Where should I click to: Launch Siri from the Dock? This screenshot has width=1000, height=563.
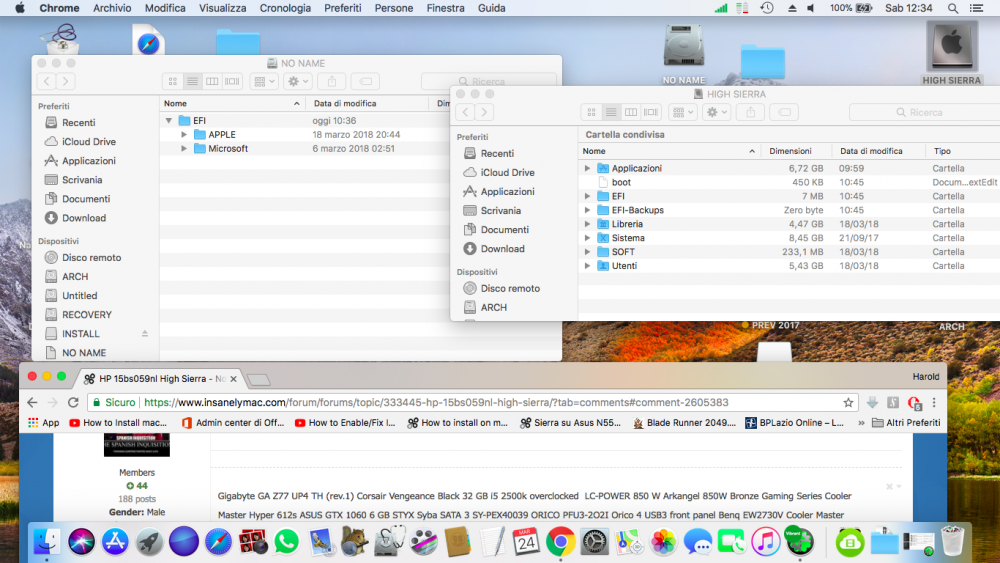click(x=81, y=542)
